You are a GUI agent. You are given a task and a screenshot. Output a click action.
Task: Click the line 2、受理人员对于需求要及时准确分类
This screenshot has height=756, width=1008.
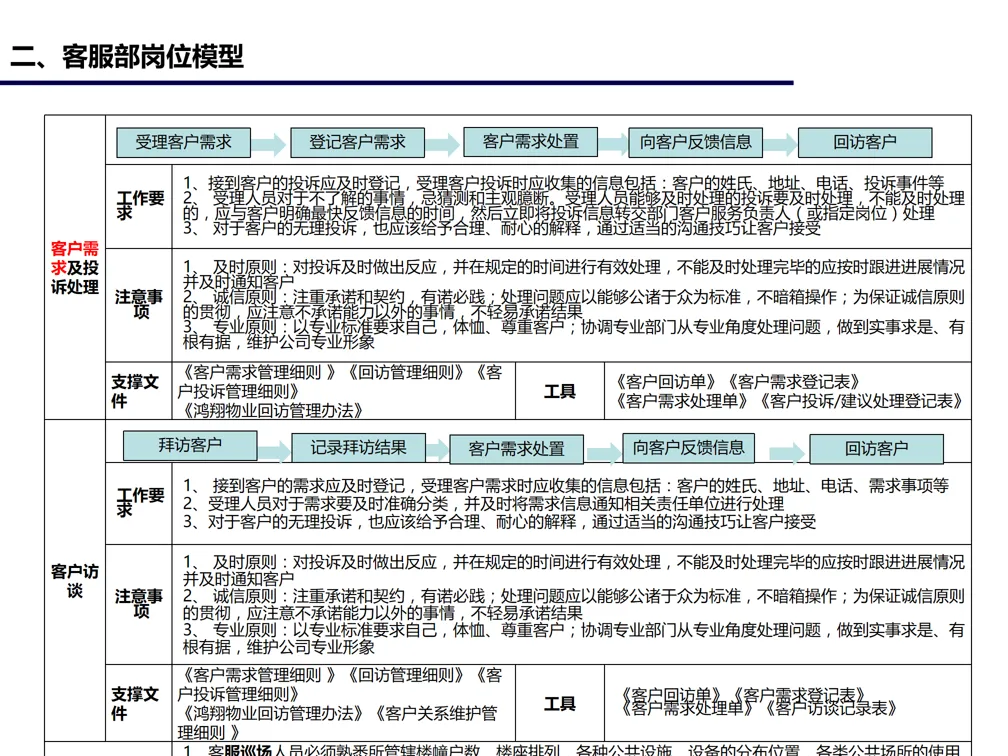[x=483, y=503]
